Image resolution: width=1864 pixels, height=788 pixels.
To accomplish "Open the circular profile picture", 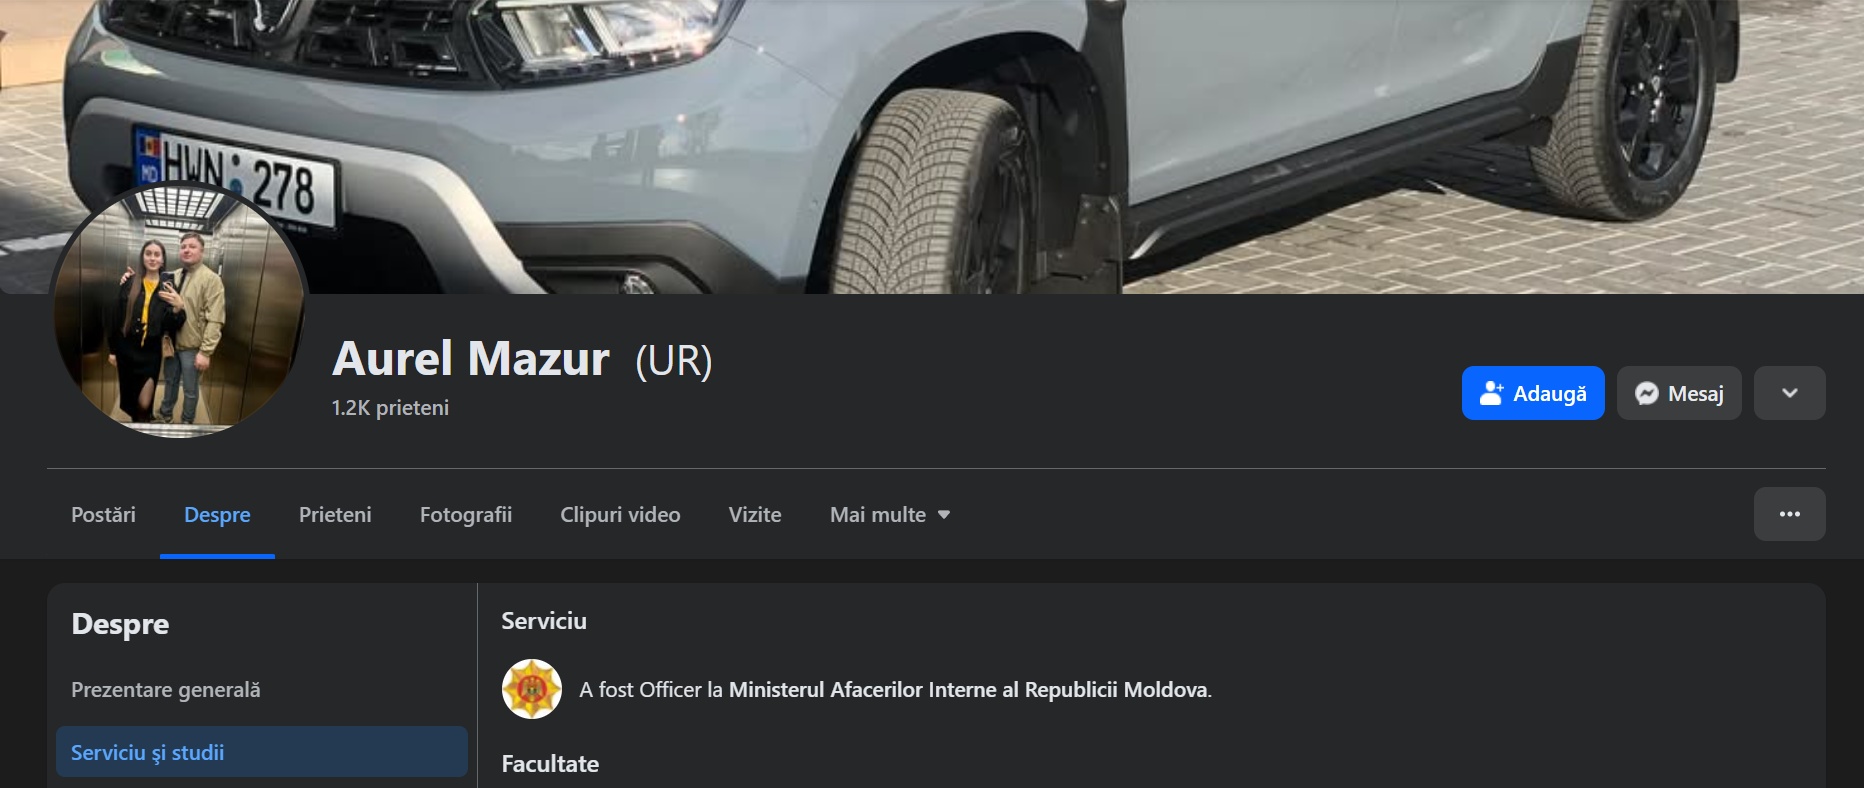I will (x=179, y=310).
